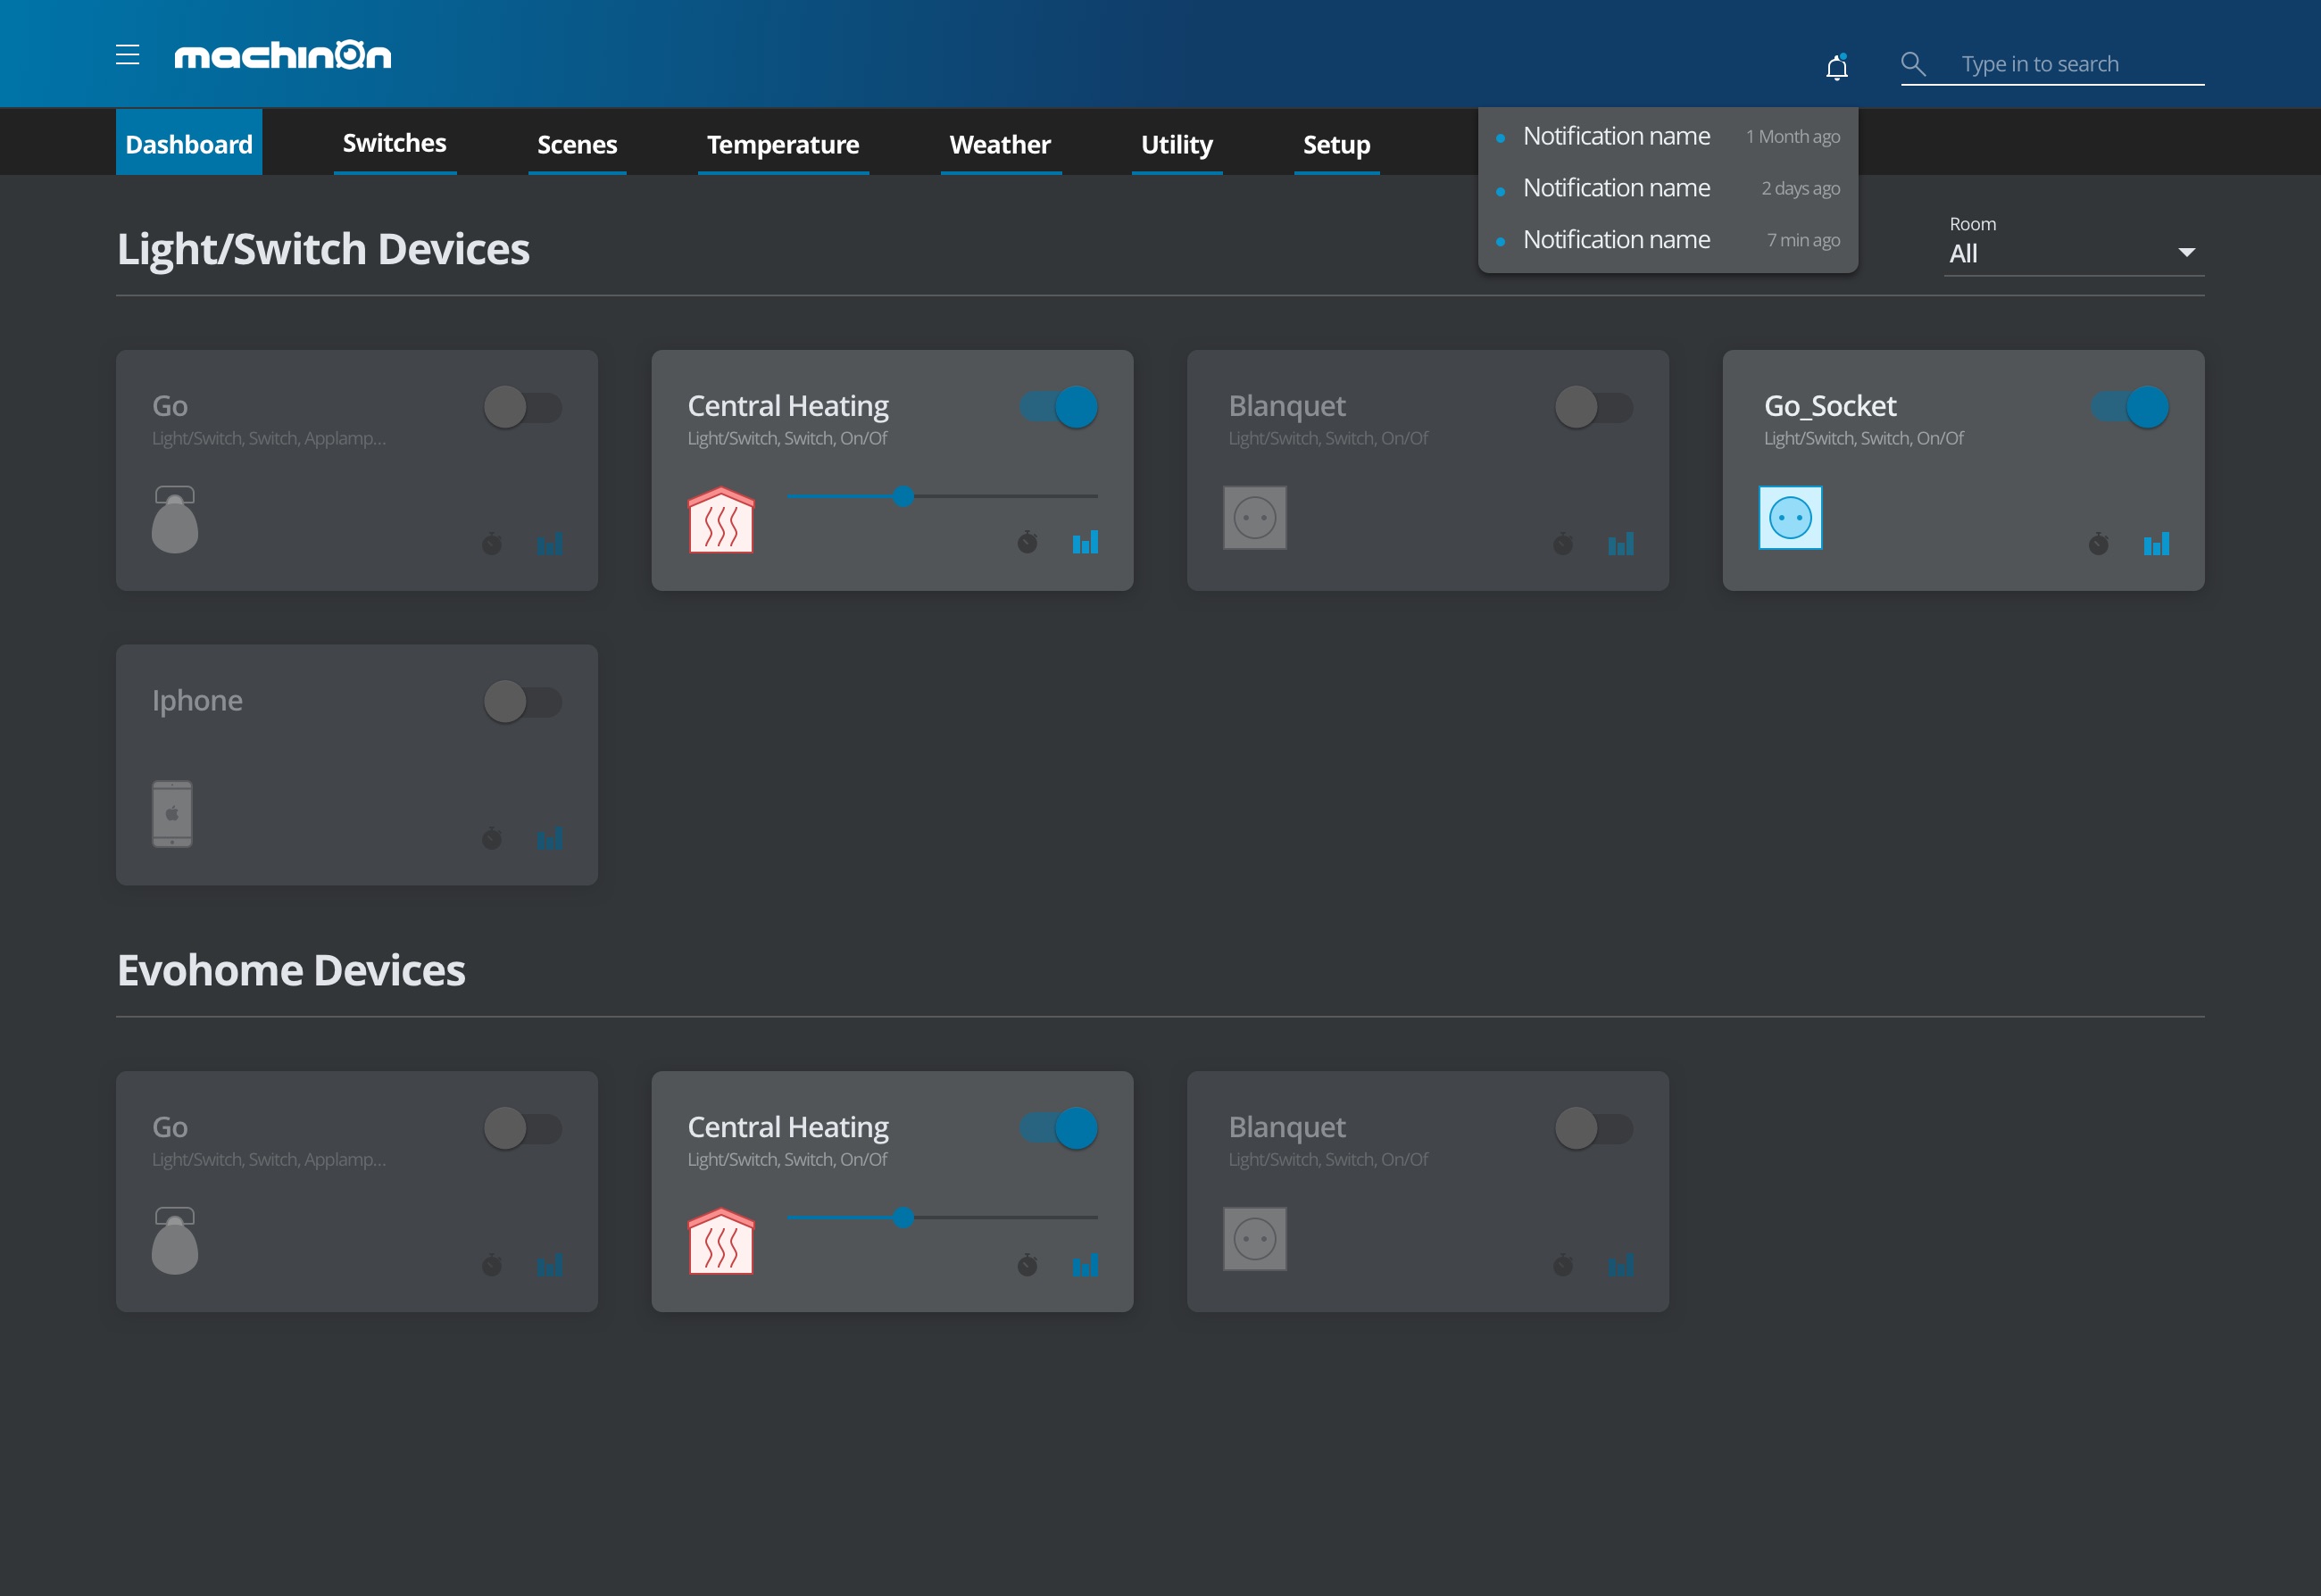Open timer for Blanquet in Evohome Devices

(1564, 1265)
